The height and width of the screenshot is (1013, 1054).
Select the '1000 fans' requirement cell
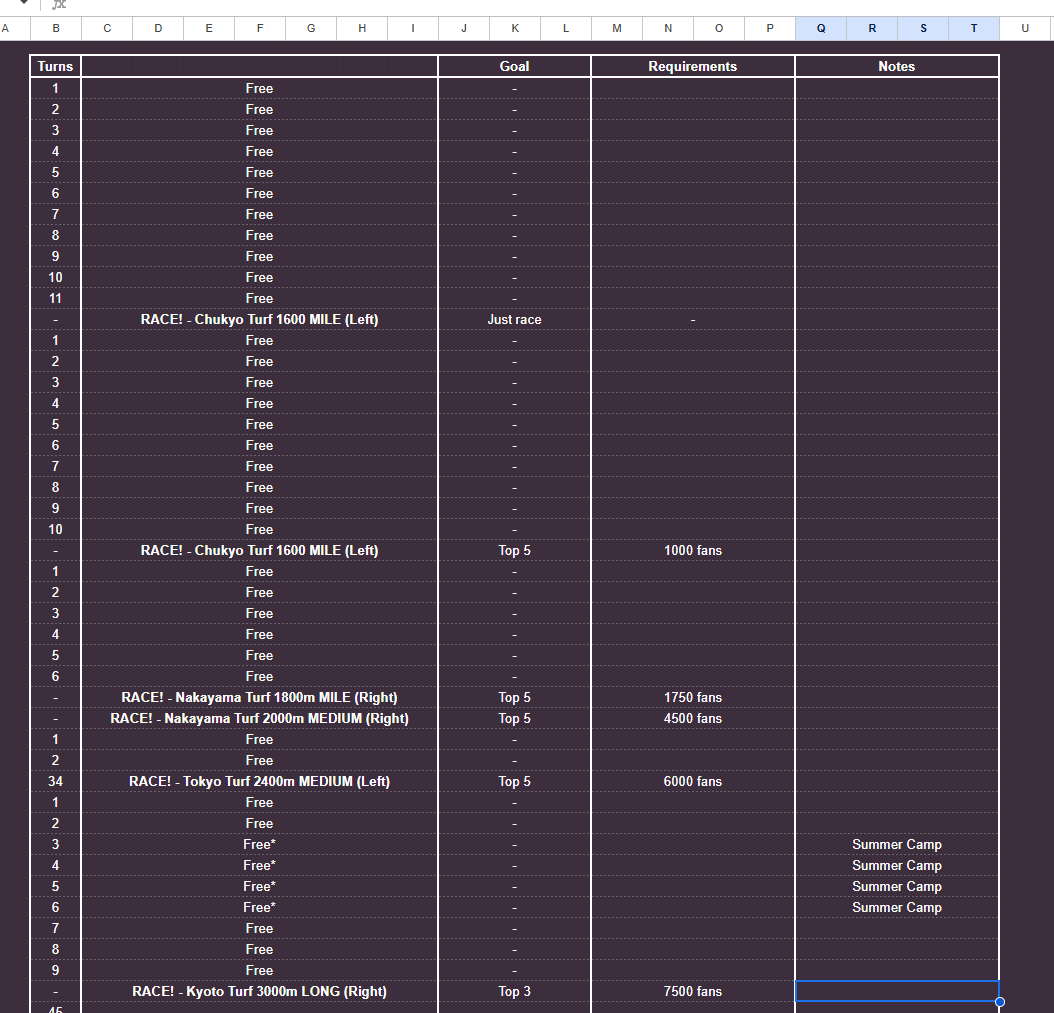click(x=692, y=551)
